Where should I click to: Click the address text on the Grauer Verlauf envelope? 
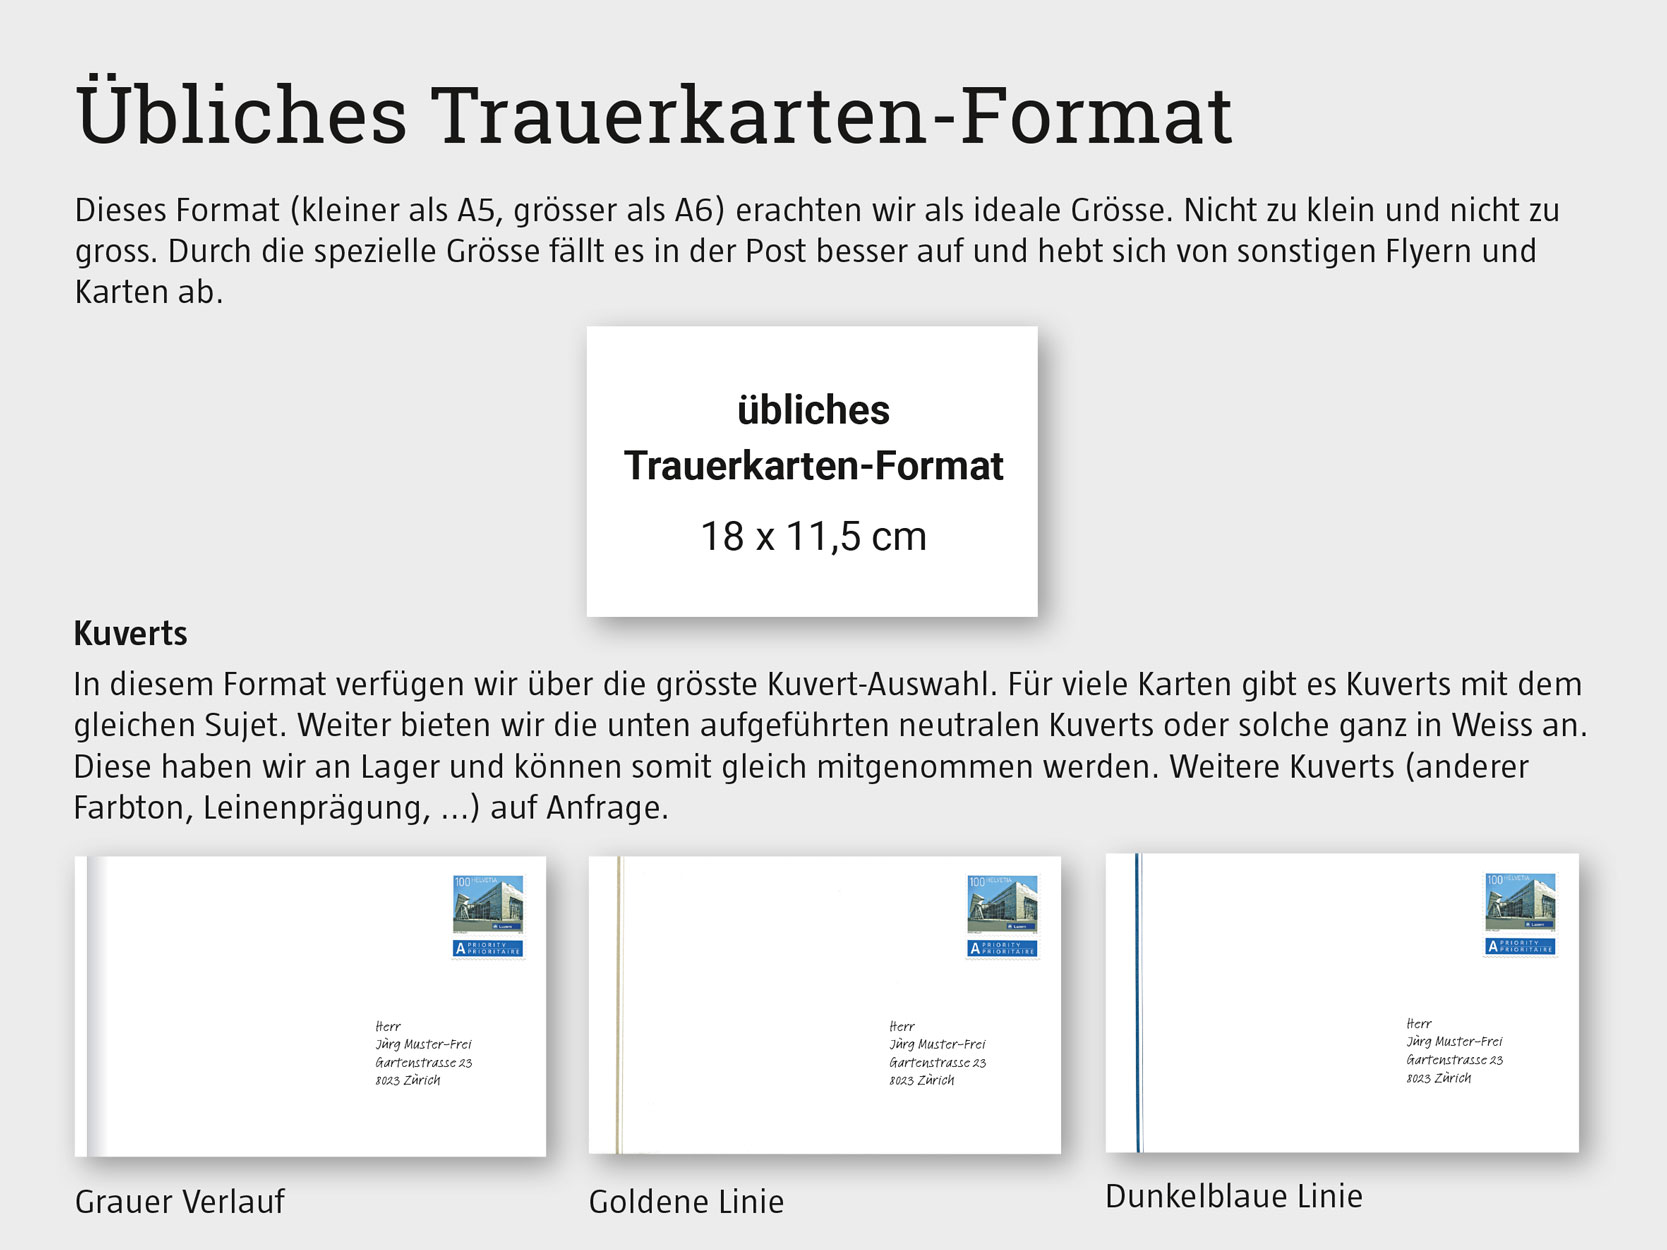(423, 1053)
